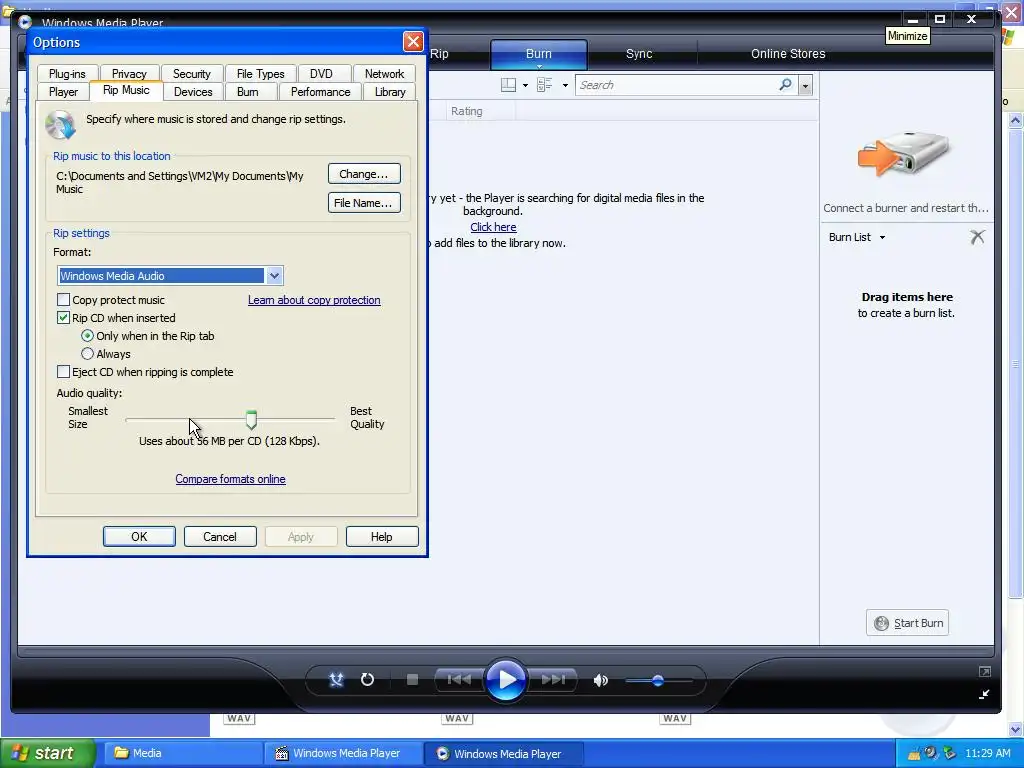Click the burner drive icon in Burn pane
1024x768 pixels.
[x=904, y=154]
